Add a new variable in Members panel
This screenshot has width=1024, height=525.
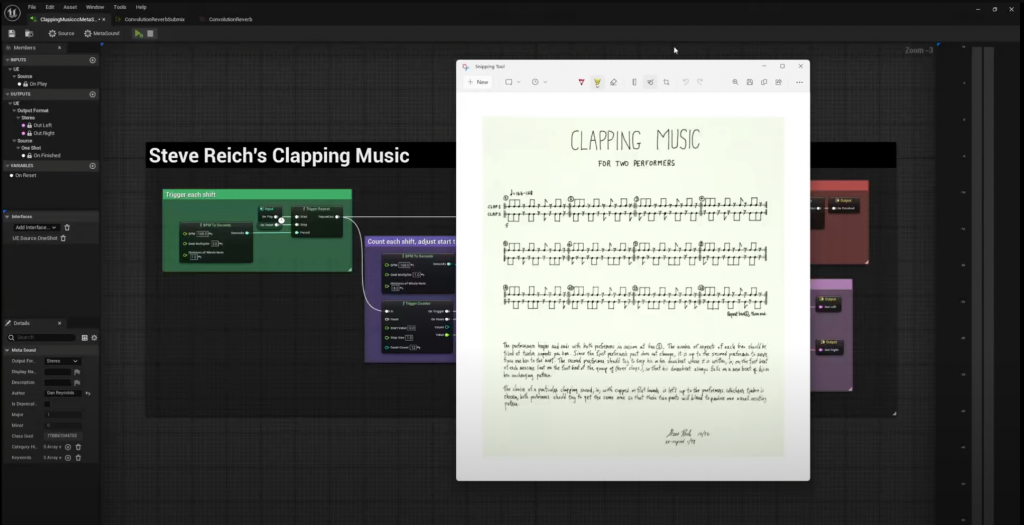coord(93,166)
